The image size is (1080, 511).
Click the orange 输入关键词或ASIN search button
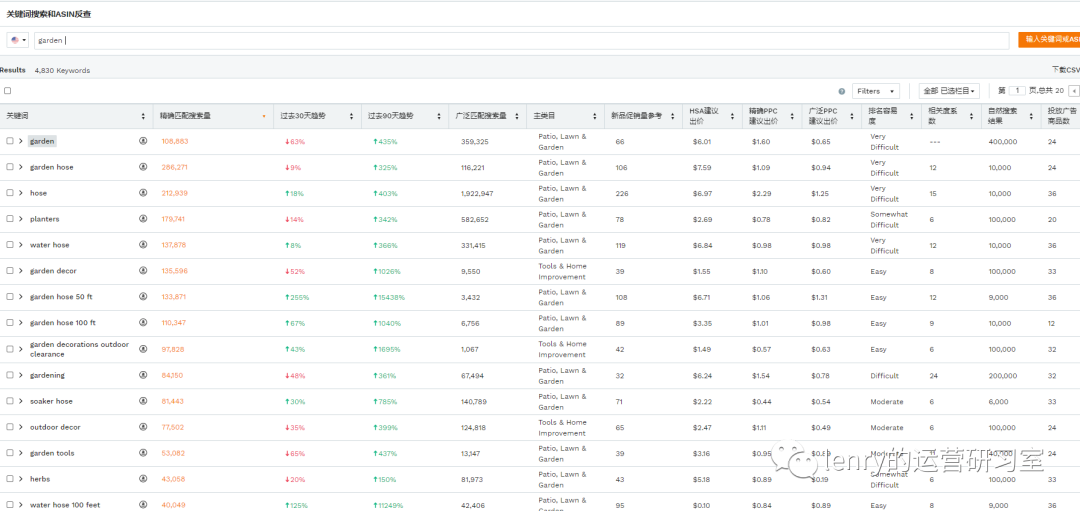pyautogui.click(x=1049, y=40)
